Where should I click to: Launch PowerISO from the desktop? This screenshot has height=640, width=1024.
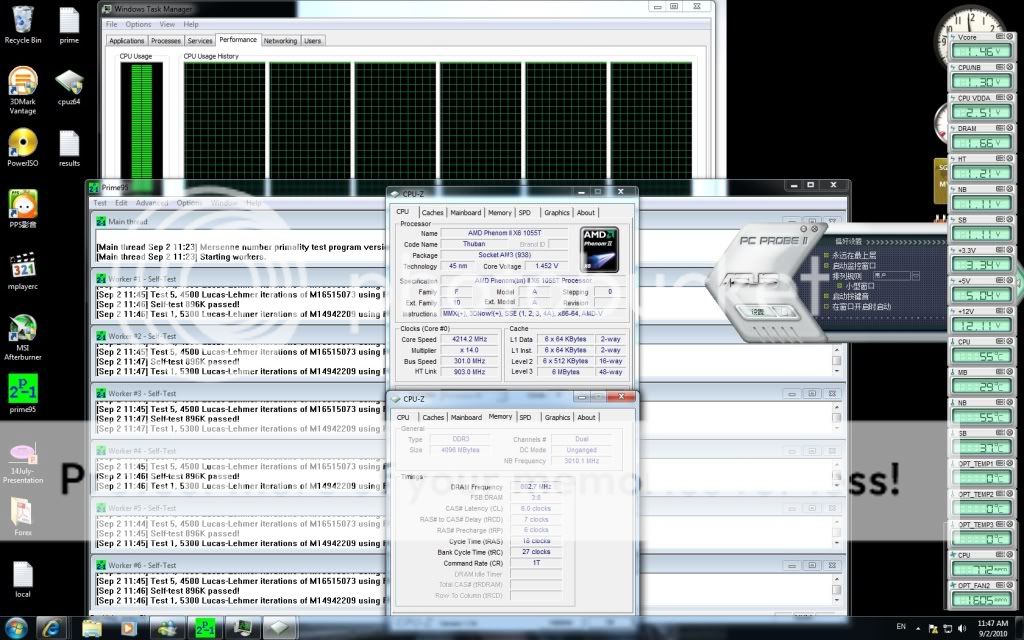(22, 144)
